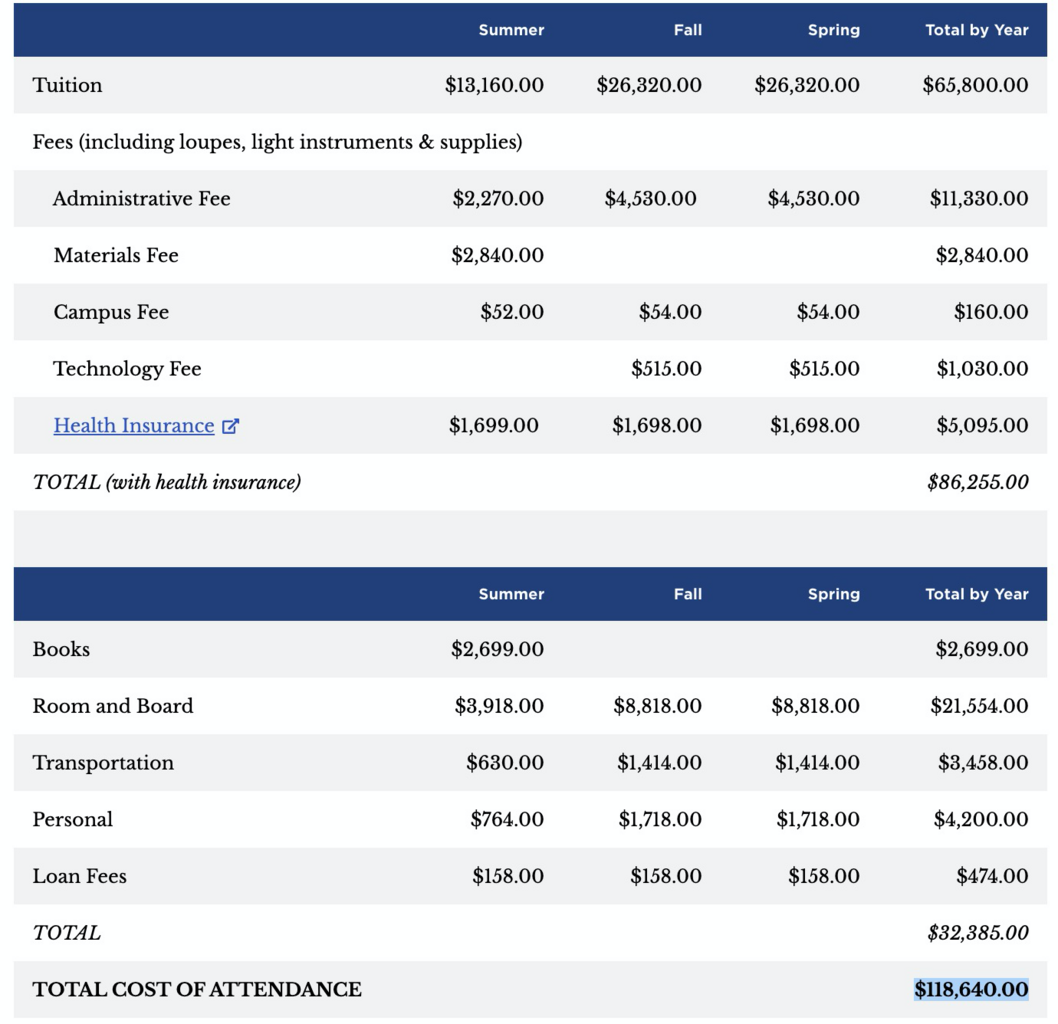
Task: Click Total by Year header in second table
Action: pyautogui.click(x=976, y=594)
